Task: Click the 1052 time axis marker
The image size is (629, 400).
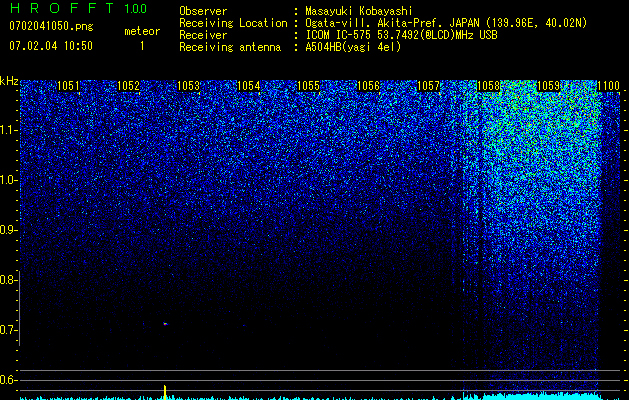Action: click(128, 86)
